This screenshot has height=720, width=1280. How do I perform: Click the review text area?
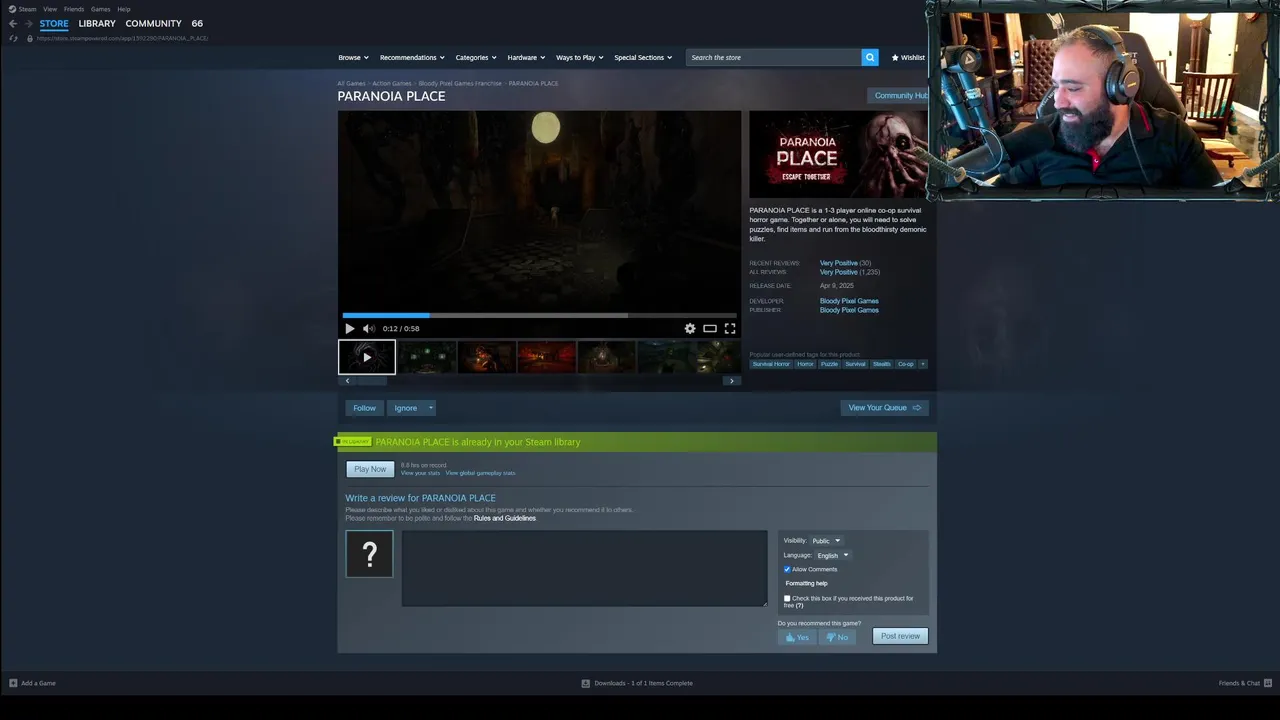point(584,568)
